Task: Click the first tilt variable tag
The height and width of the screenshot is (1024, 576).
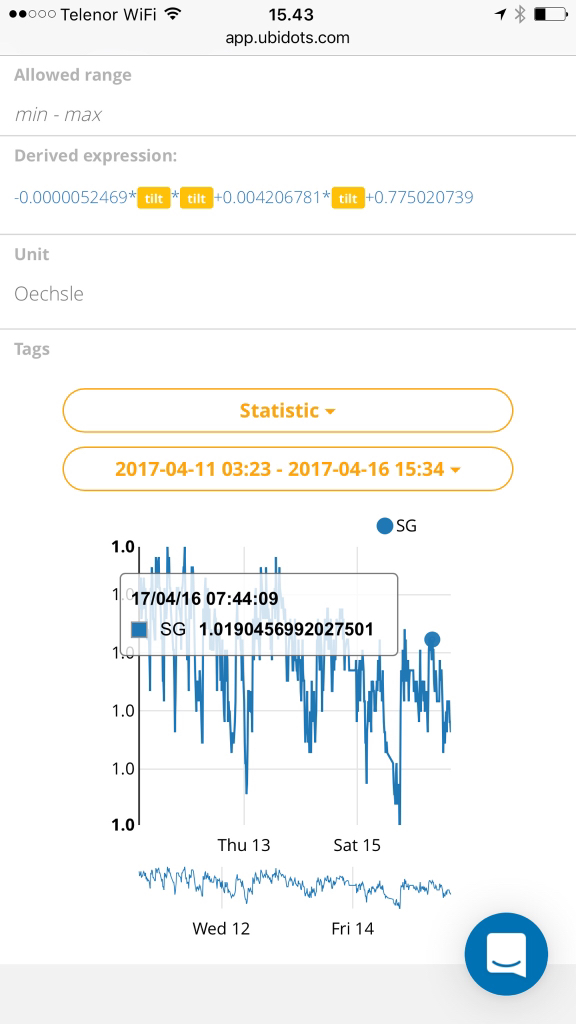Action: click(x=153, y=198)
